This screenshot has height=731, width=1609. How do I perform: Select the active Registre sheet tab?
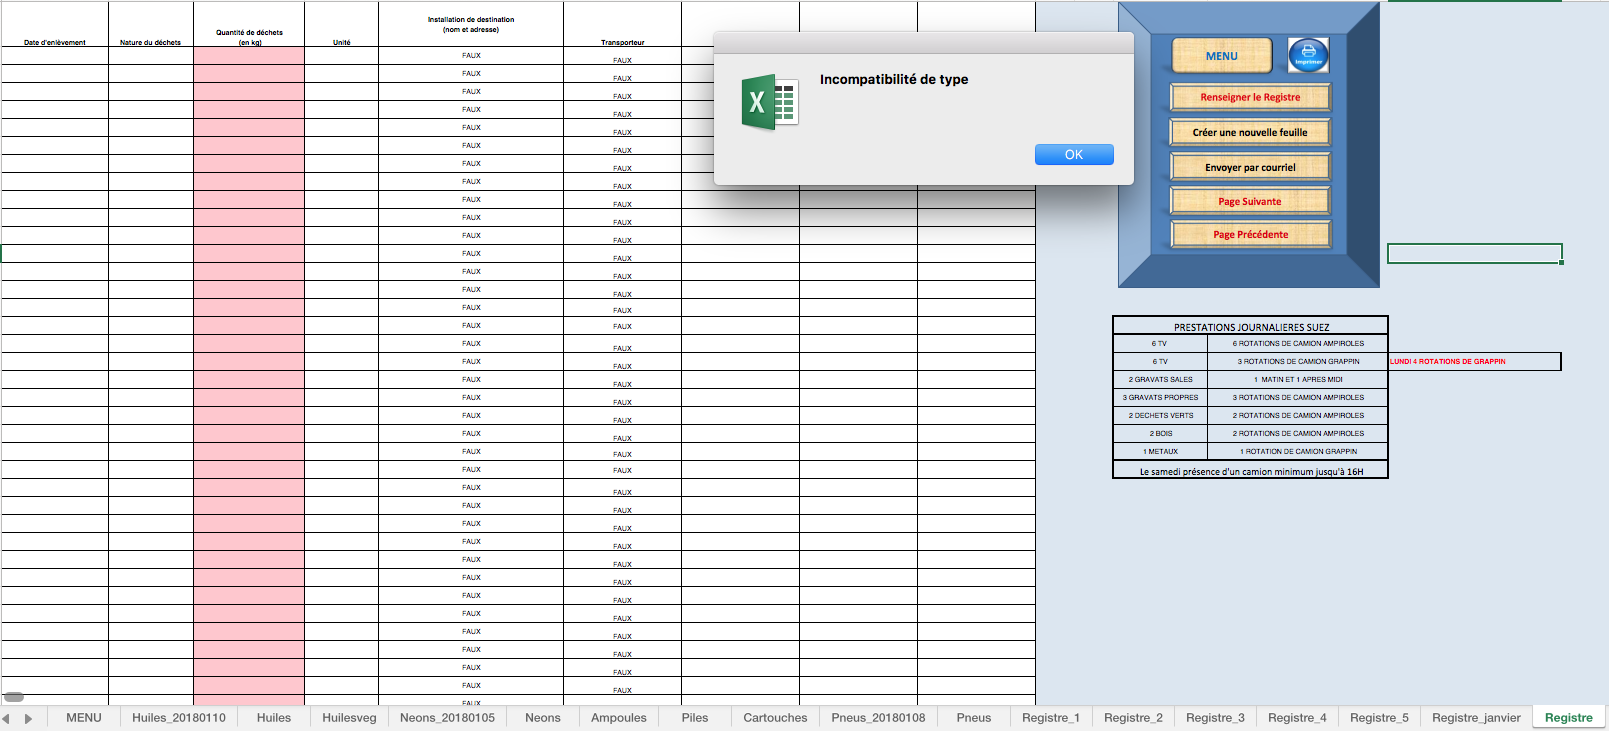point(1569,718)
